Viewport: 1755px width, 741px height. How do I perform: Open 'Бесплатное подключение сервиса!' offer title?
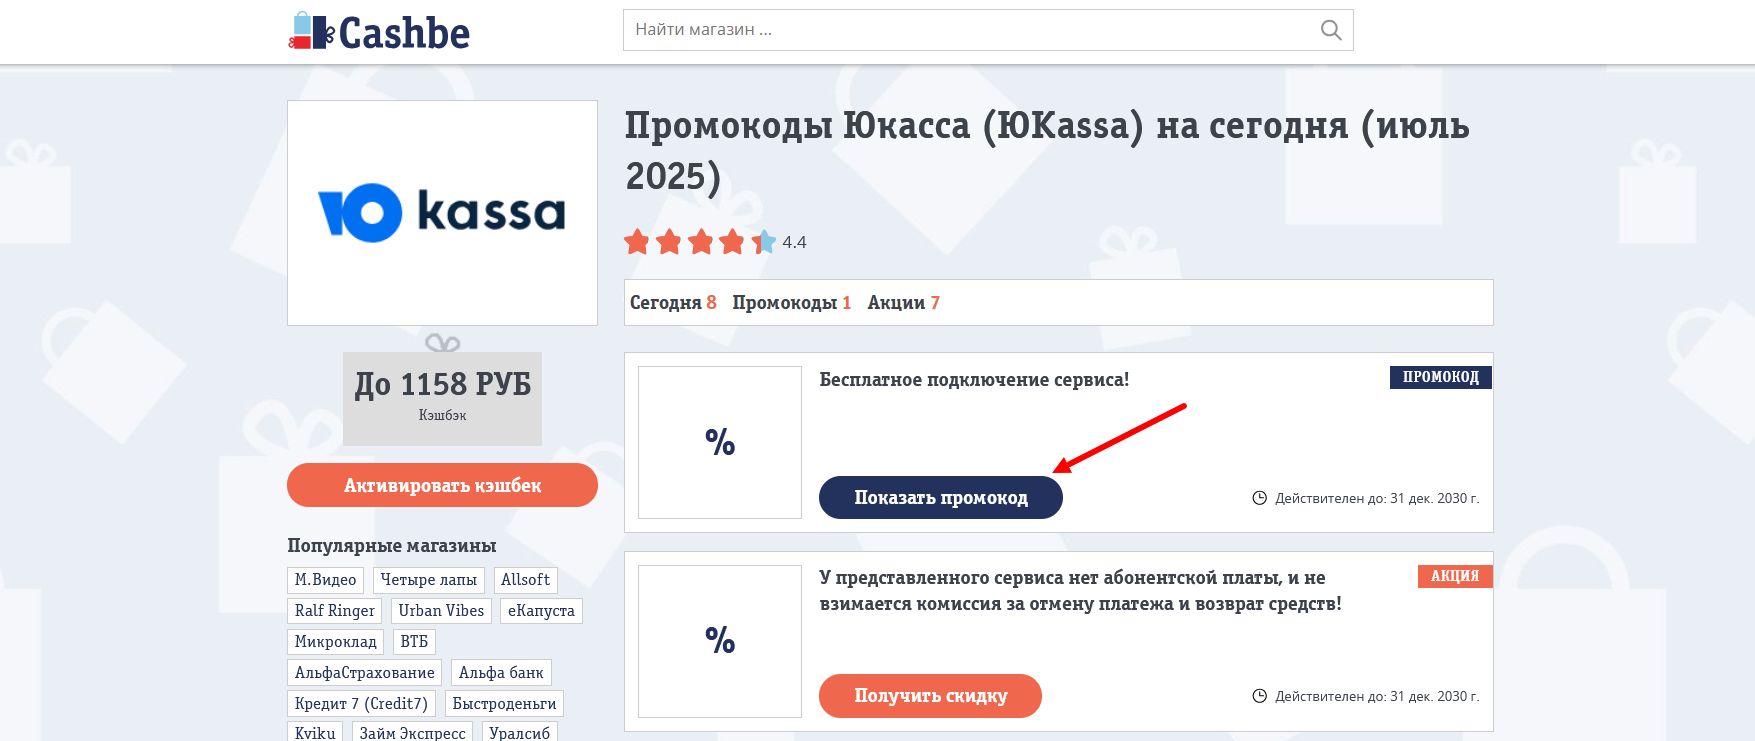point(974,380)
